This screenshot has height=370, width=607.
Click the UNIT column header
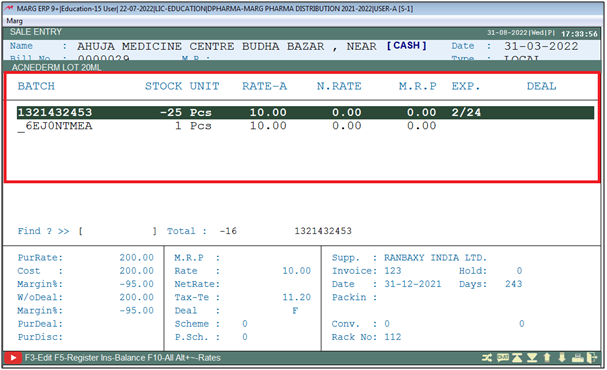(x=204, y=86)
